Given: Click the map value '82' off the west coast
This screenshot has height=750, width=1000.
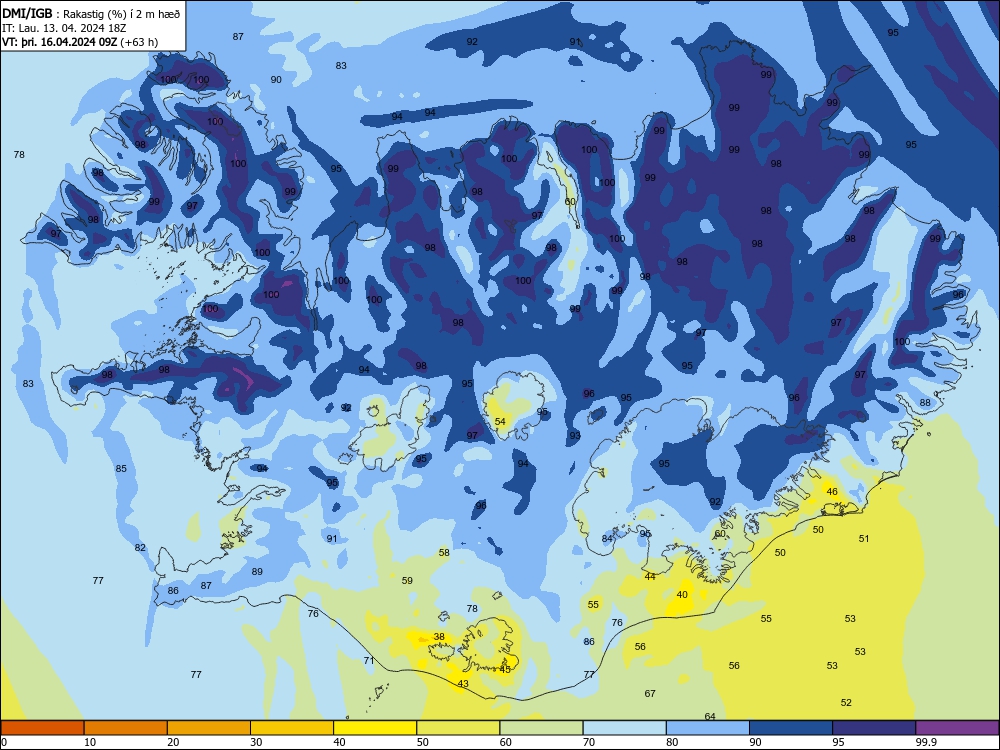Looking at the screenshot, I should 140,547.
